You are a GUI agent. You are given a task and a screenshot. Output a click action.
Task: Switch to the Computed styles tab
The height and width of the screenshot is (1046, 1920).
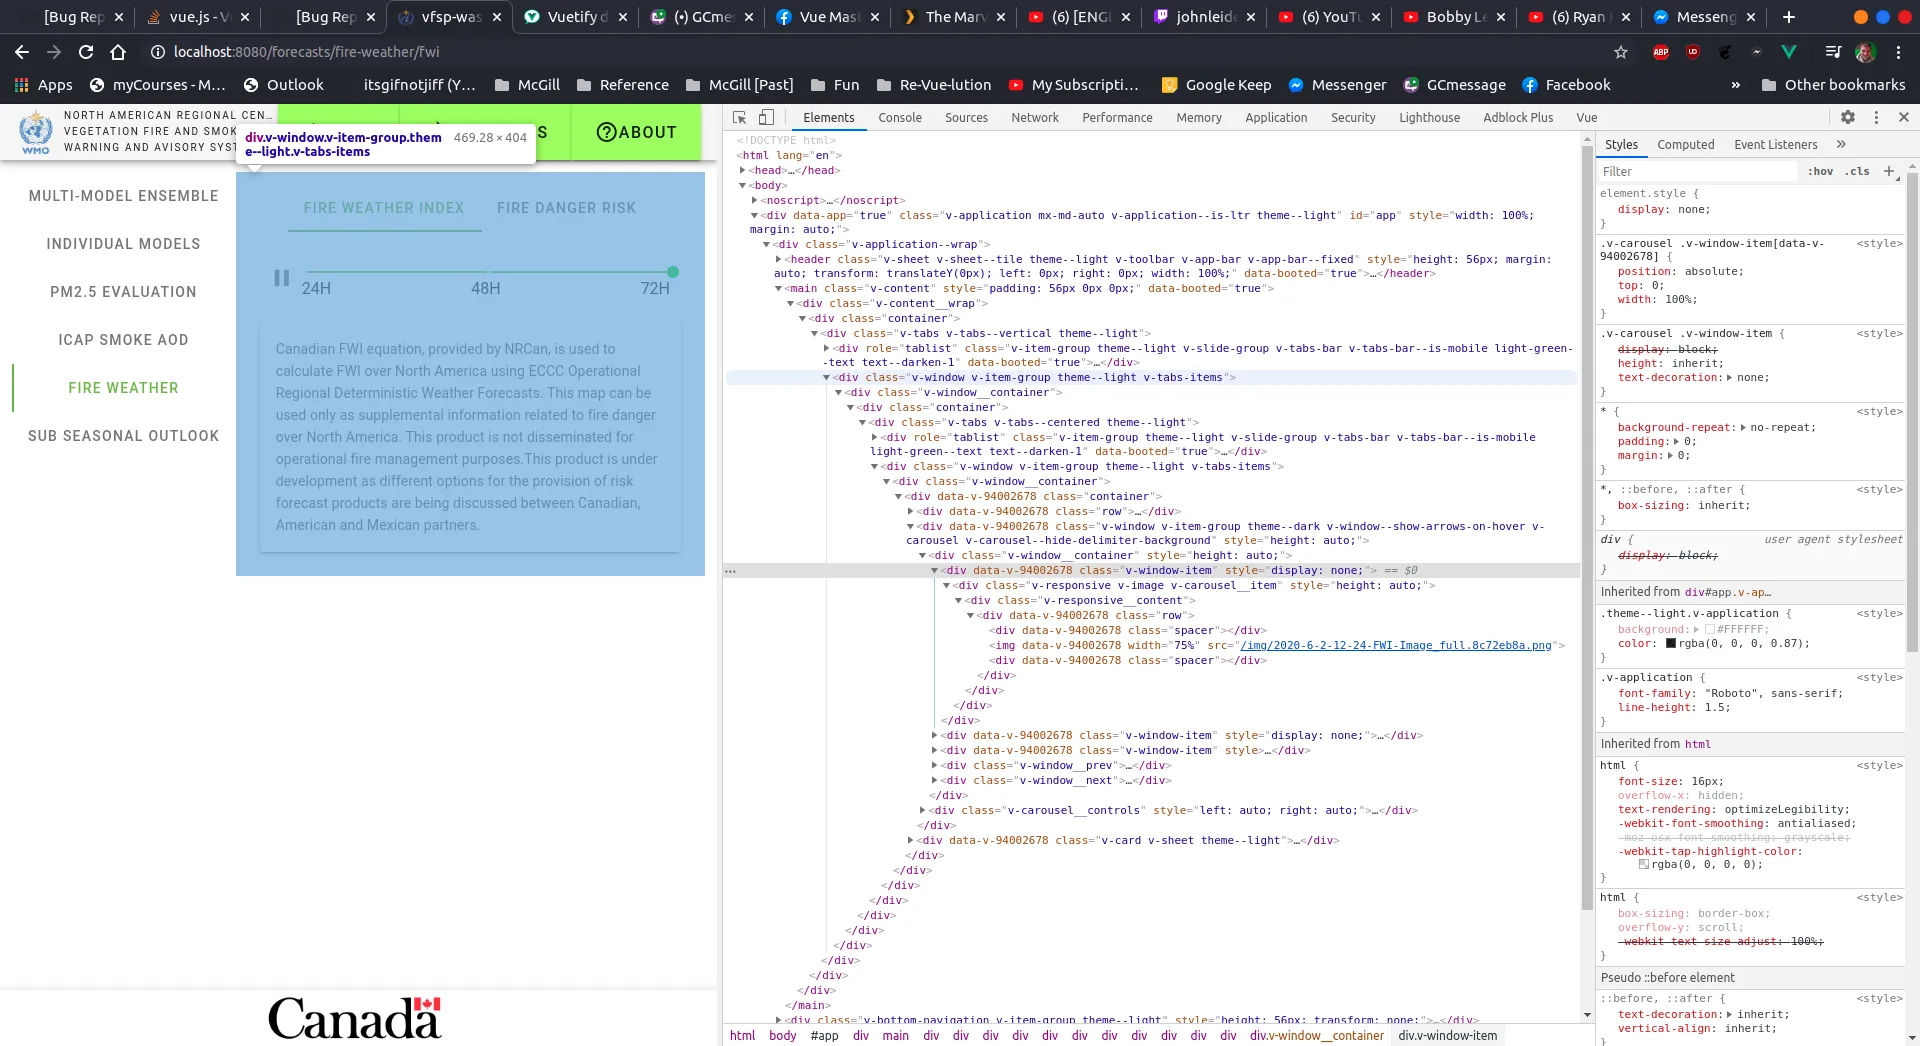point(1686,144)
